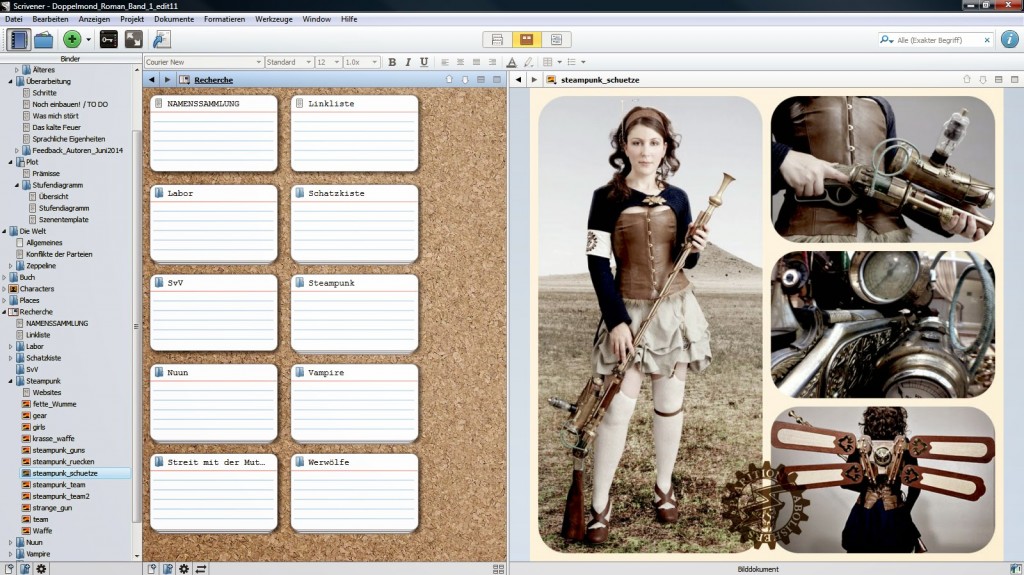Apply bold formatting

click(392, 62)
